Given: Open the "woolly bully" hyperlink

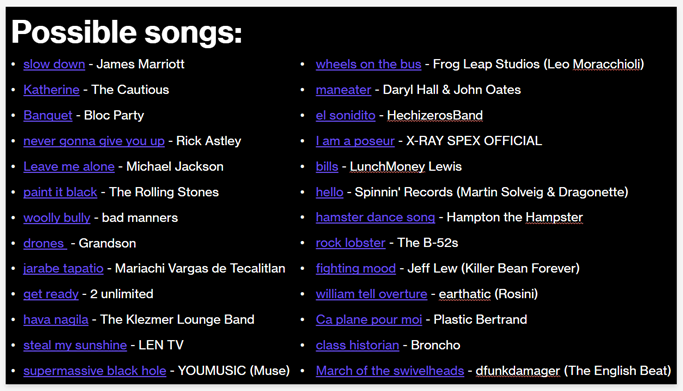Looking at the screenshot, I should (x=57, y=218).
